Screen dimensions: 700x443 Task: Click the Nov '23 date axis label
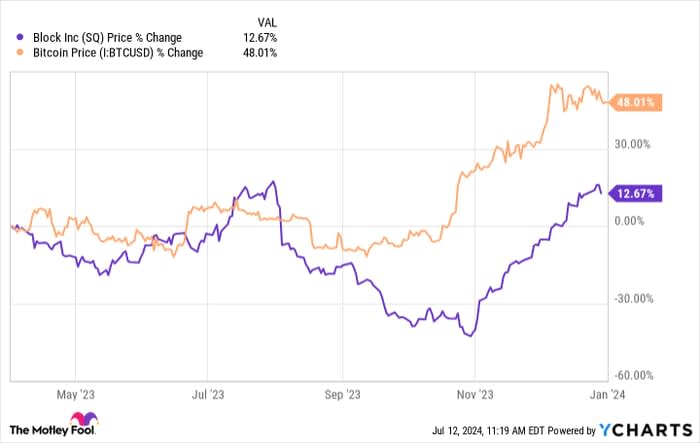click(475, 394)
